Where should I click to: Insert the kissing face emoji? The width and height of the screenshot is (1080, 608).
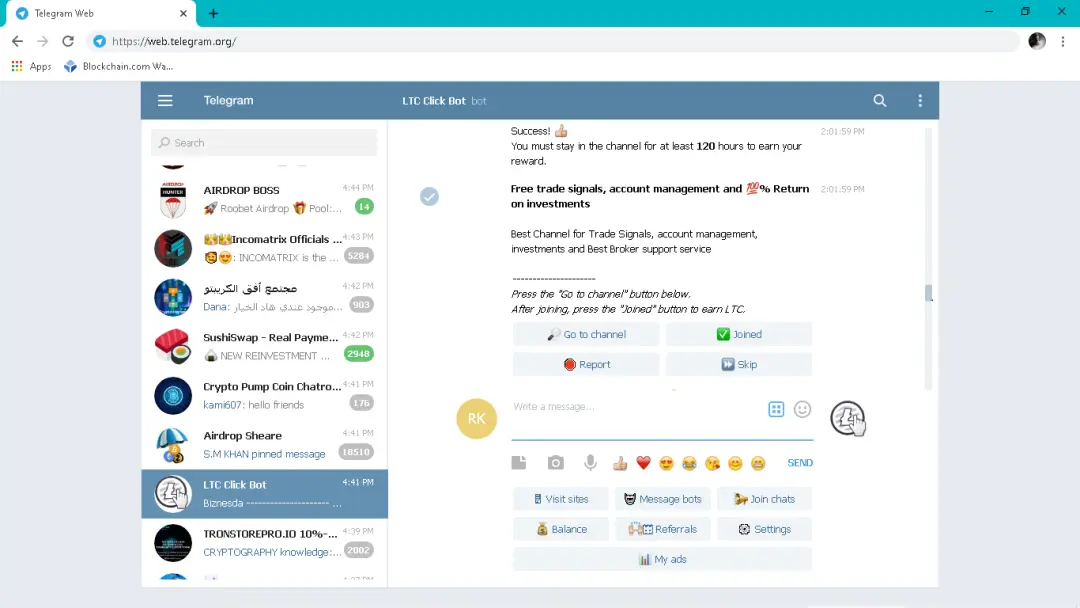tap(712, 463)
